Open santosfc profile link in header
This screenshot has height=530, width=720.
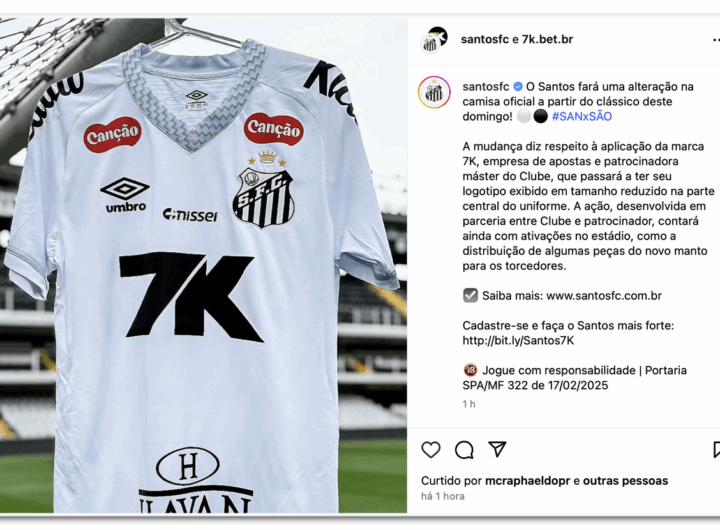coord(484,39)
